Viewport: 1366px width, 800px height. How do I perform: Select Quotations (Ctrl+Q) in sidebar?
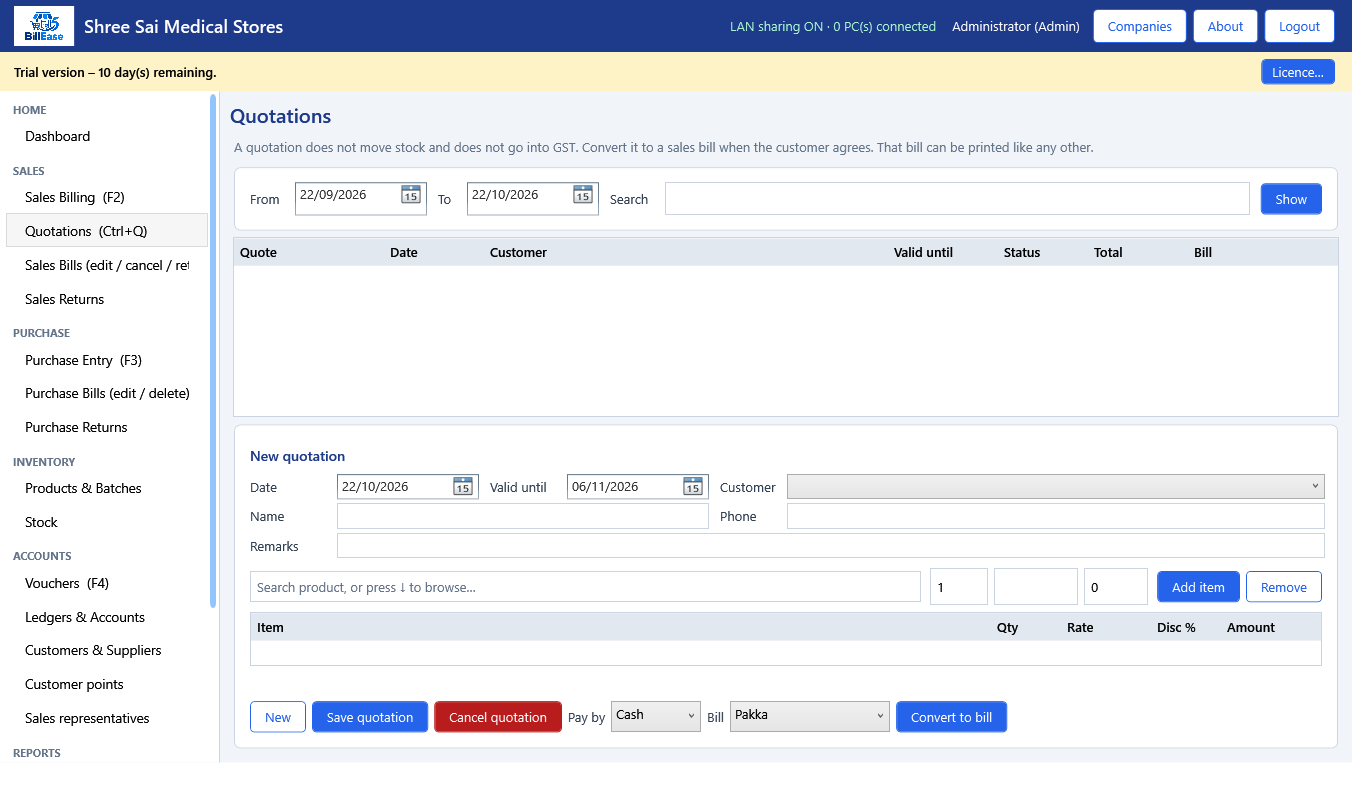click(x=107, y=231)
